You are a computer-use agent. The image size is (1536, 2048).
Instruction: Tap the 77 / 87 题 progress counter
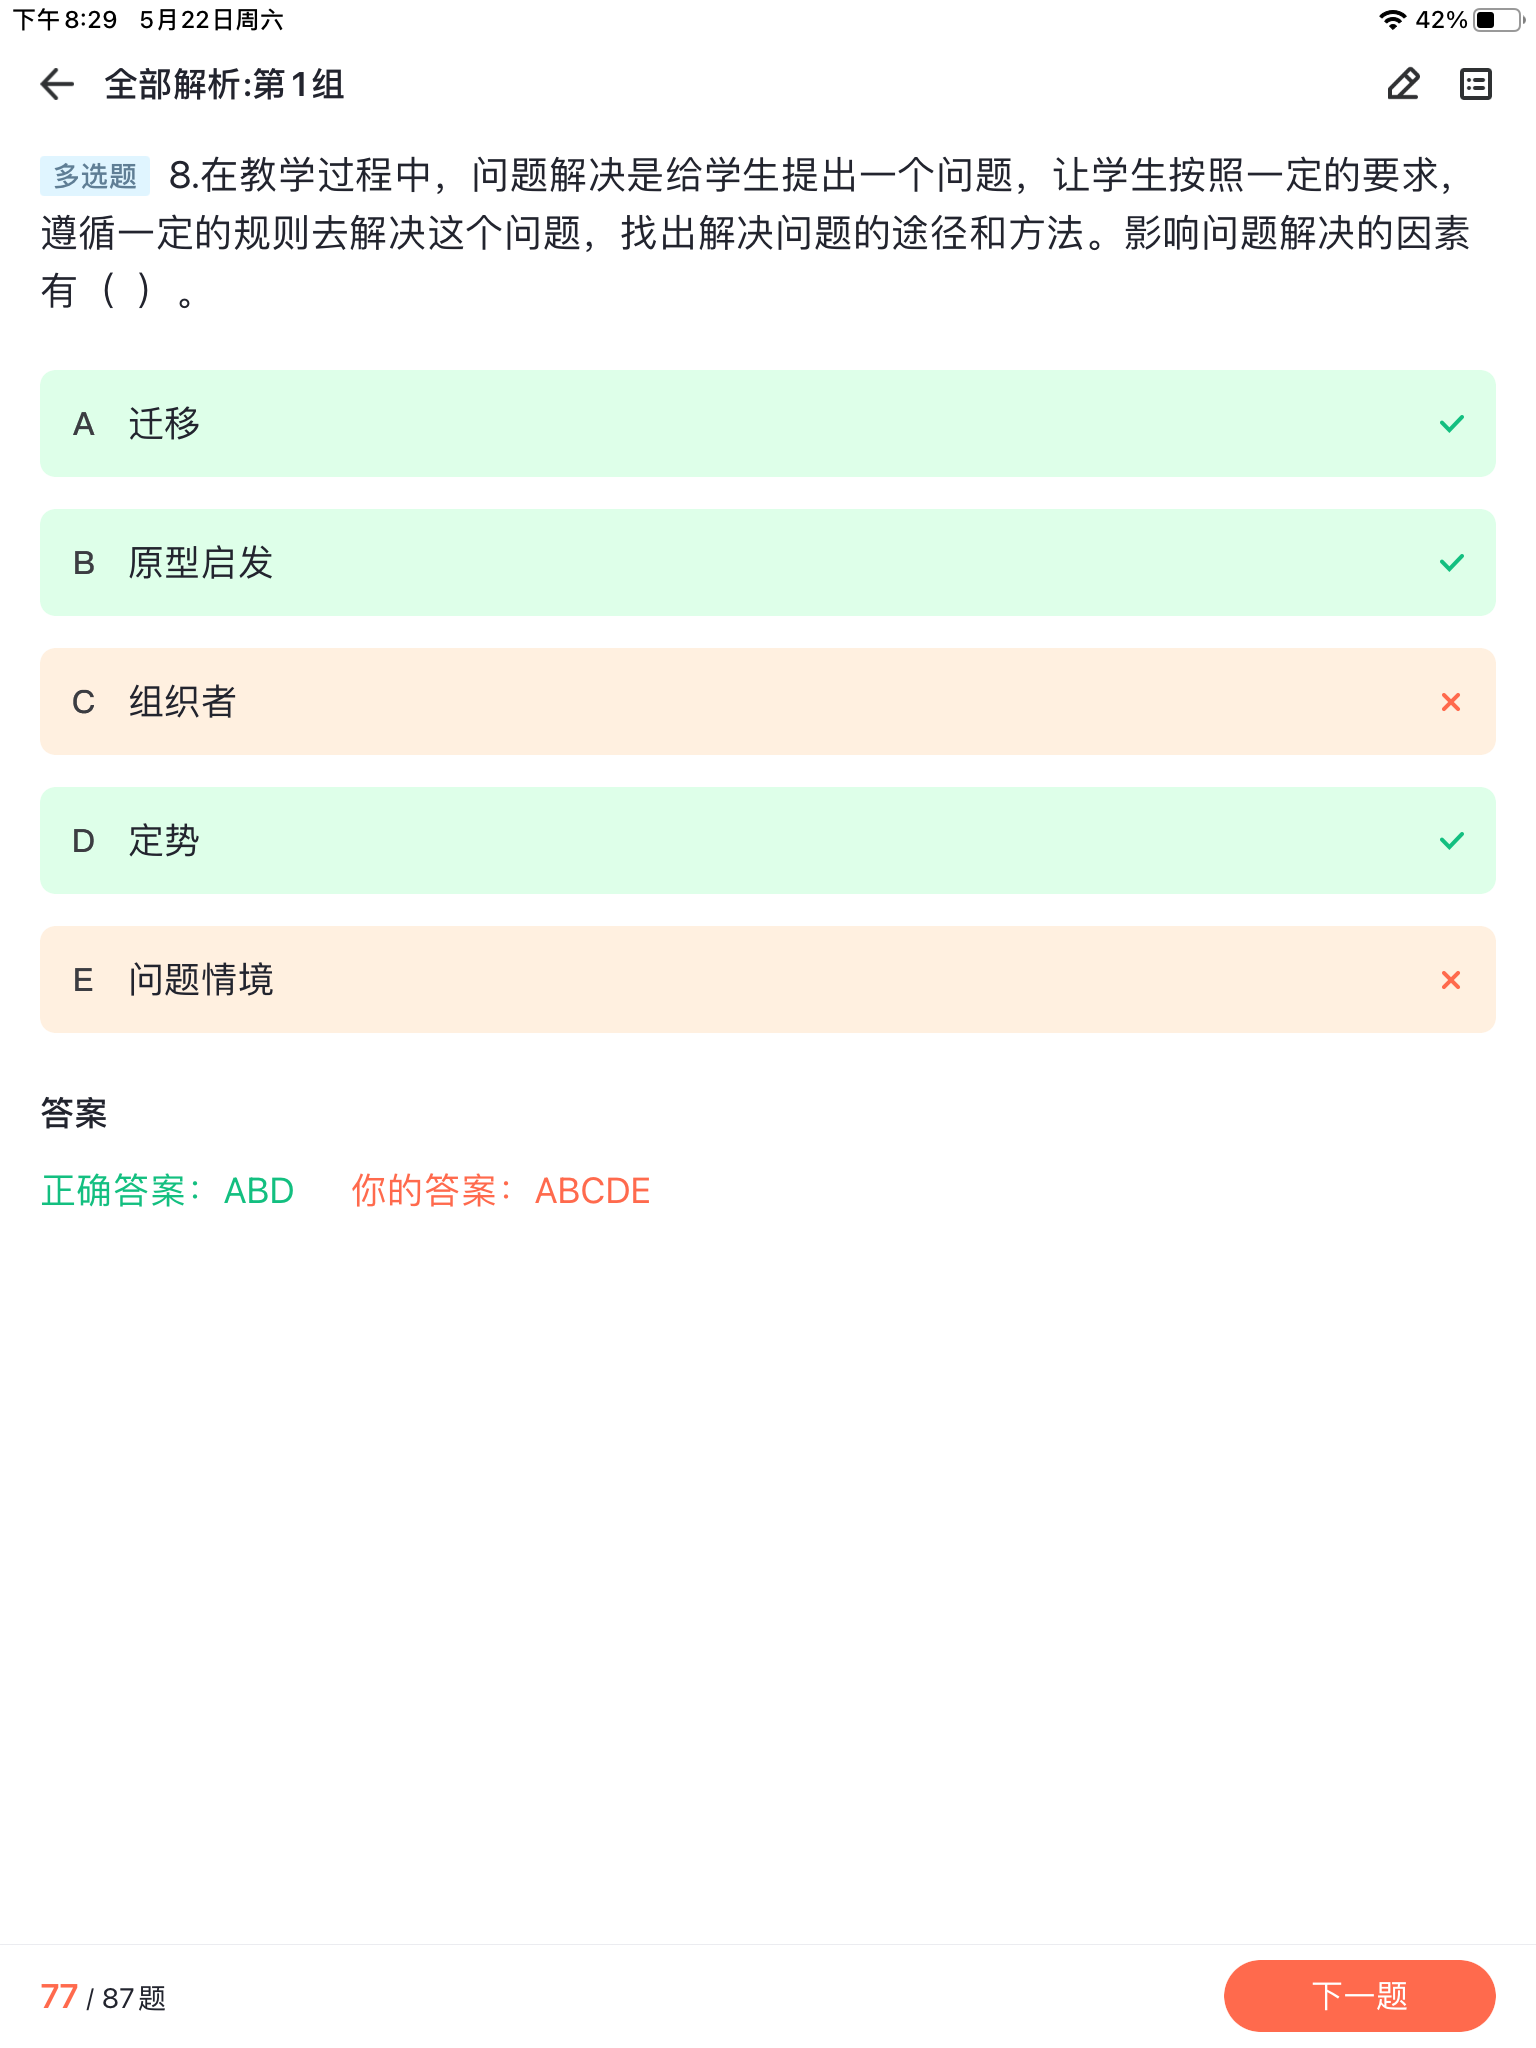(103, 1997)
